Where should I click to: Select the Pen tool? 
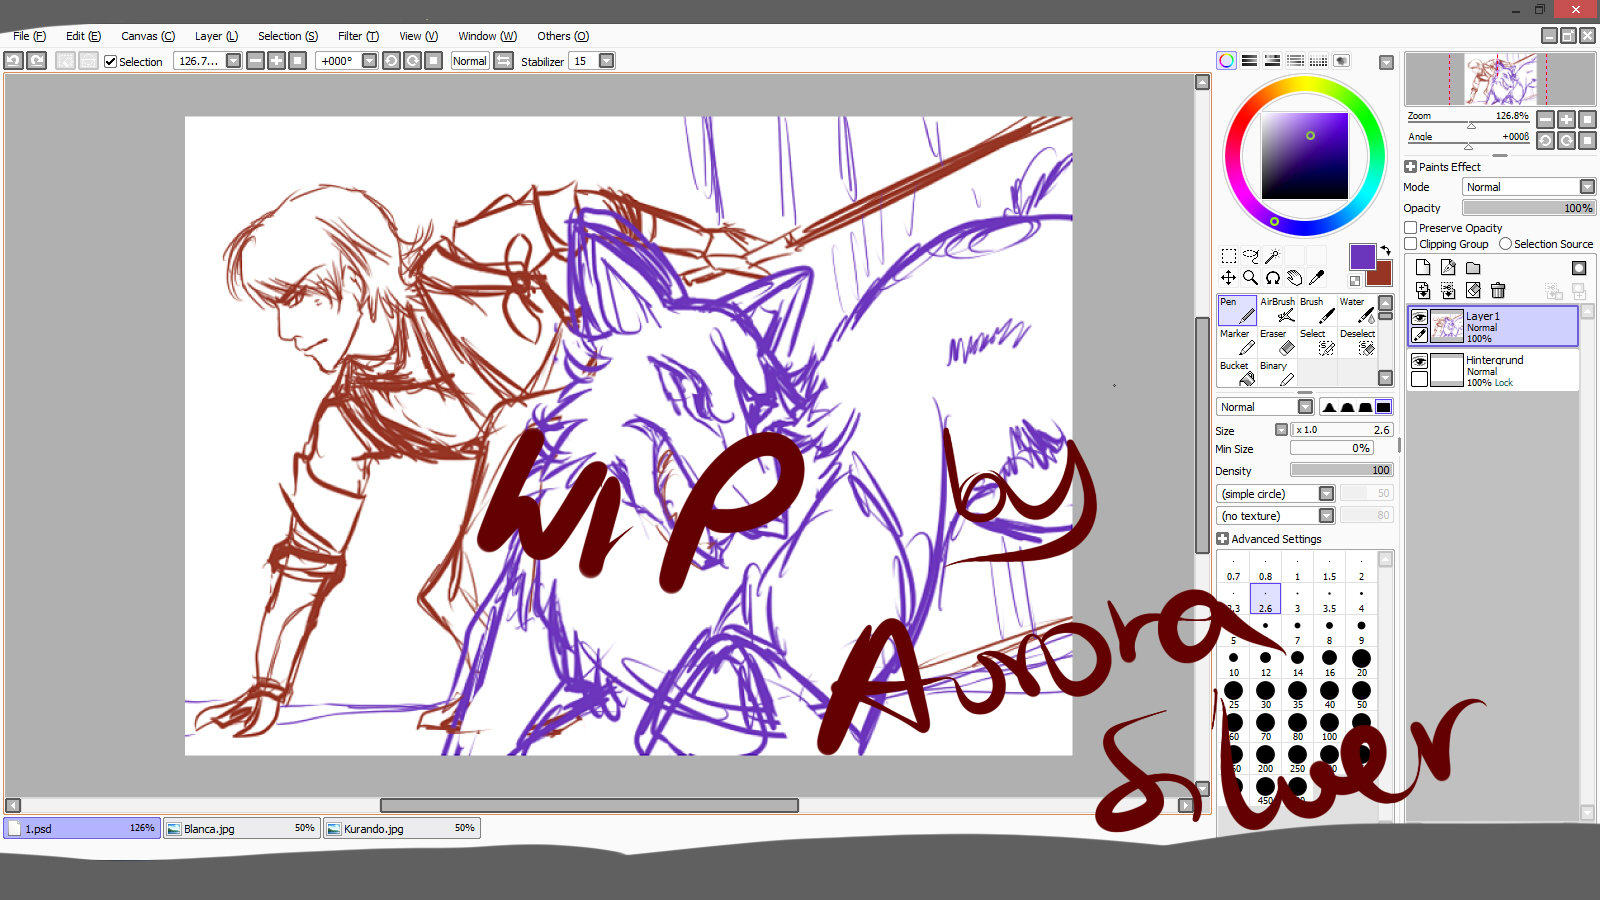click(x=1237, y=310)
